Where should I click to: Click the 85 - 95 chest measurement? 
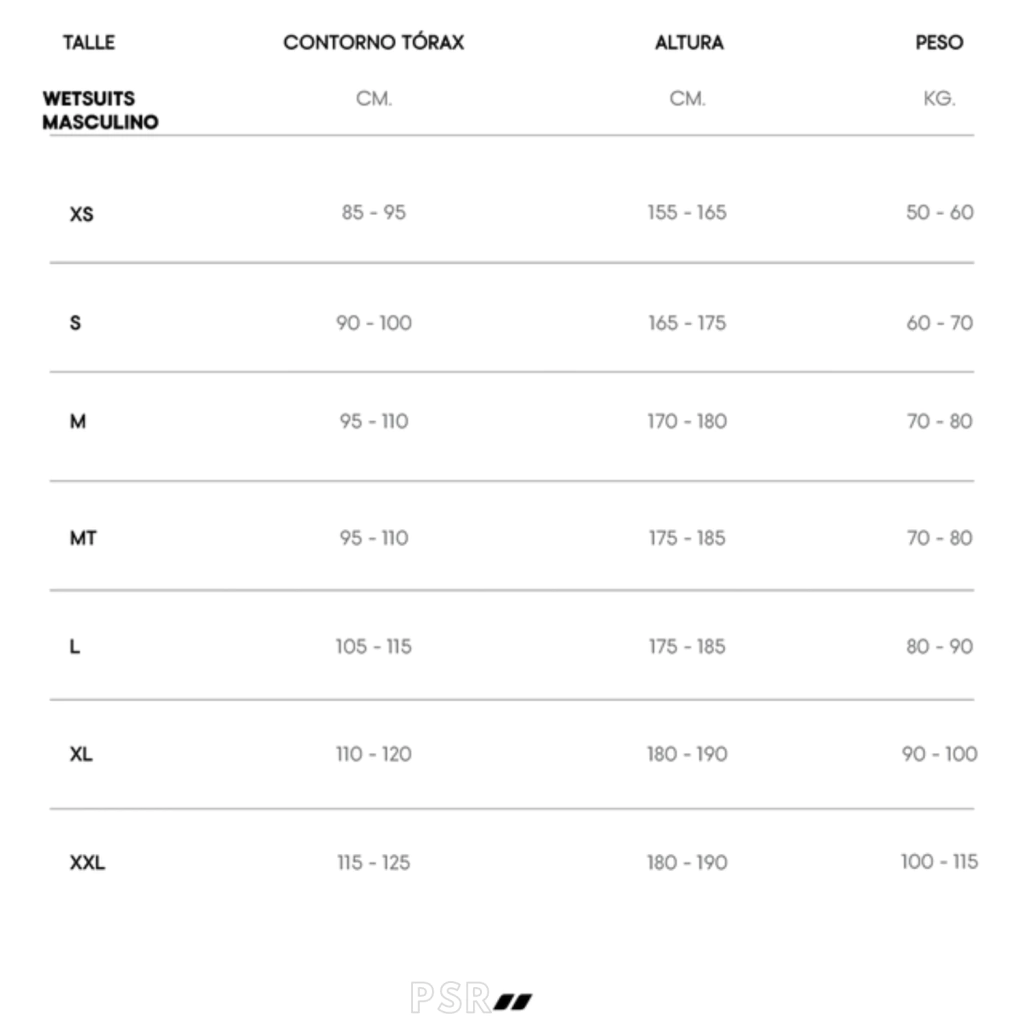click(x=373, y=213)
